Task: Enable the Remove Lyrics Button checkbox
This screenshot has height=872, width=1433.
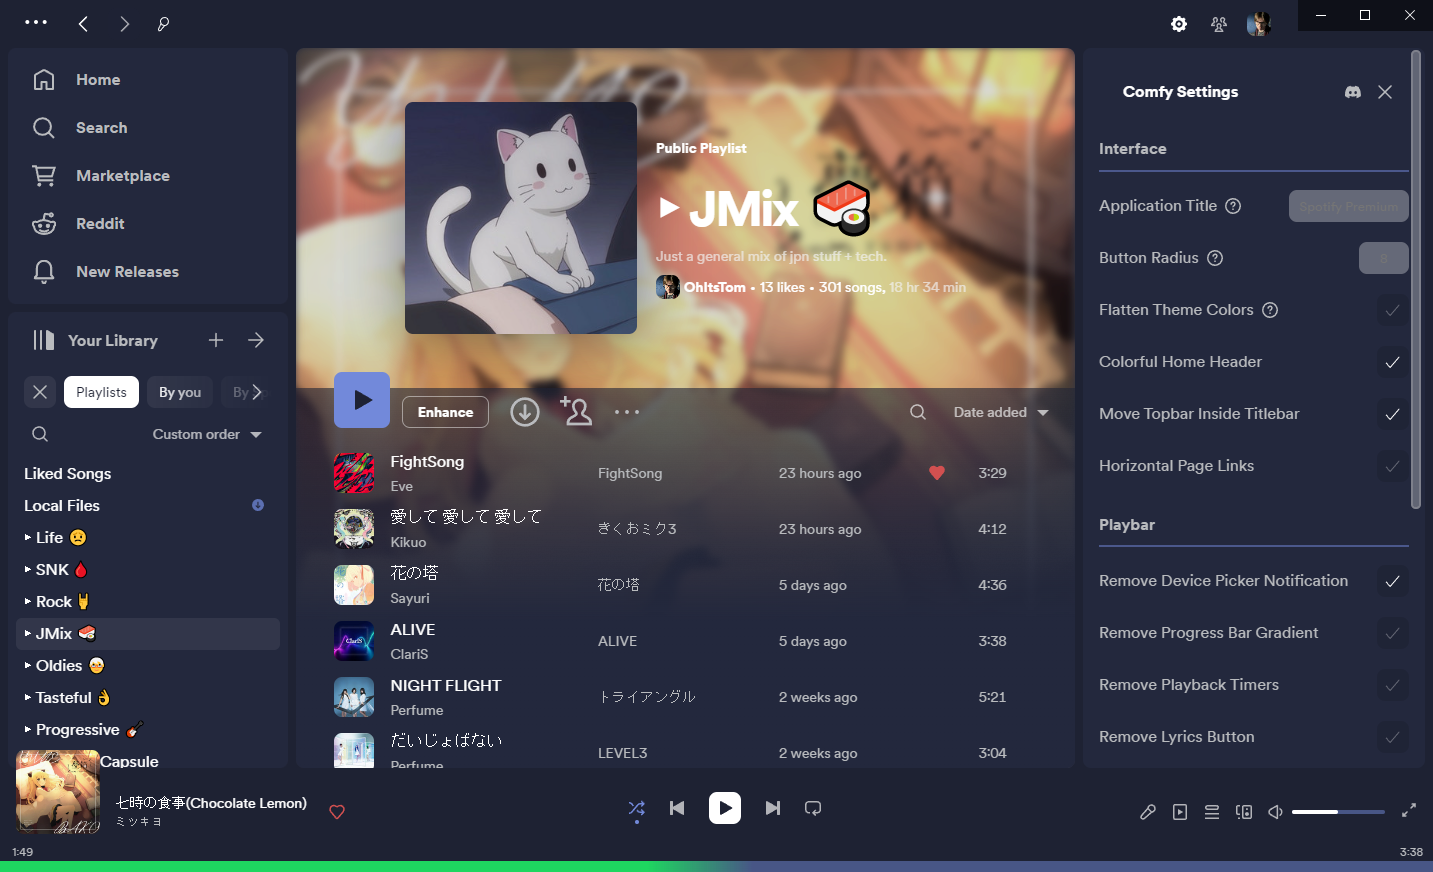Action: pos(1392,737)
